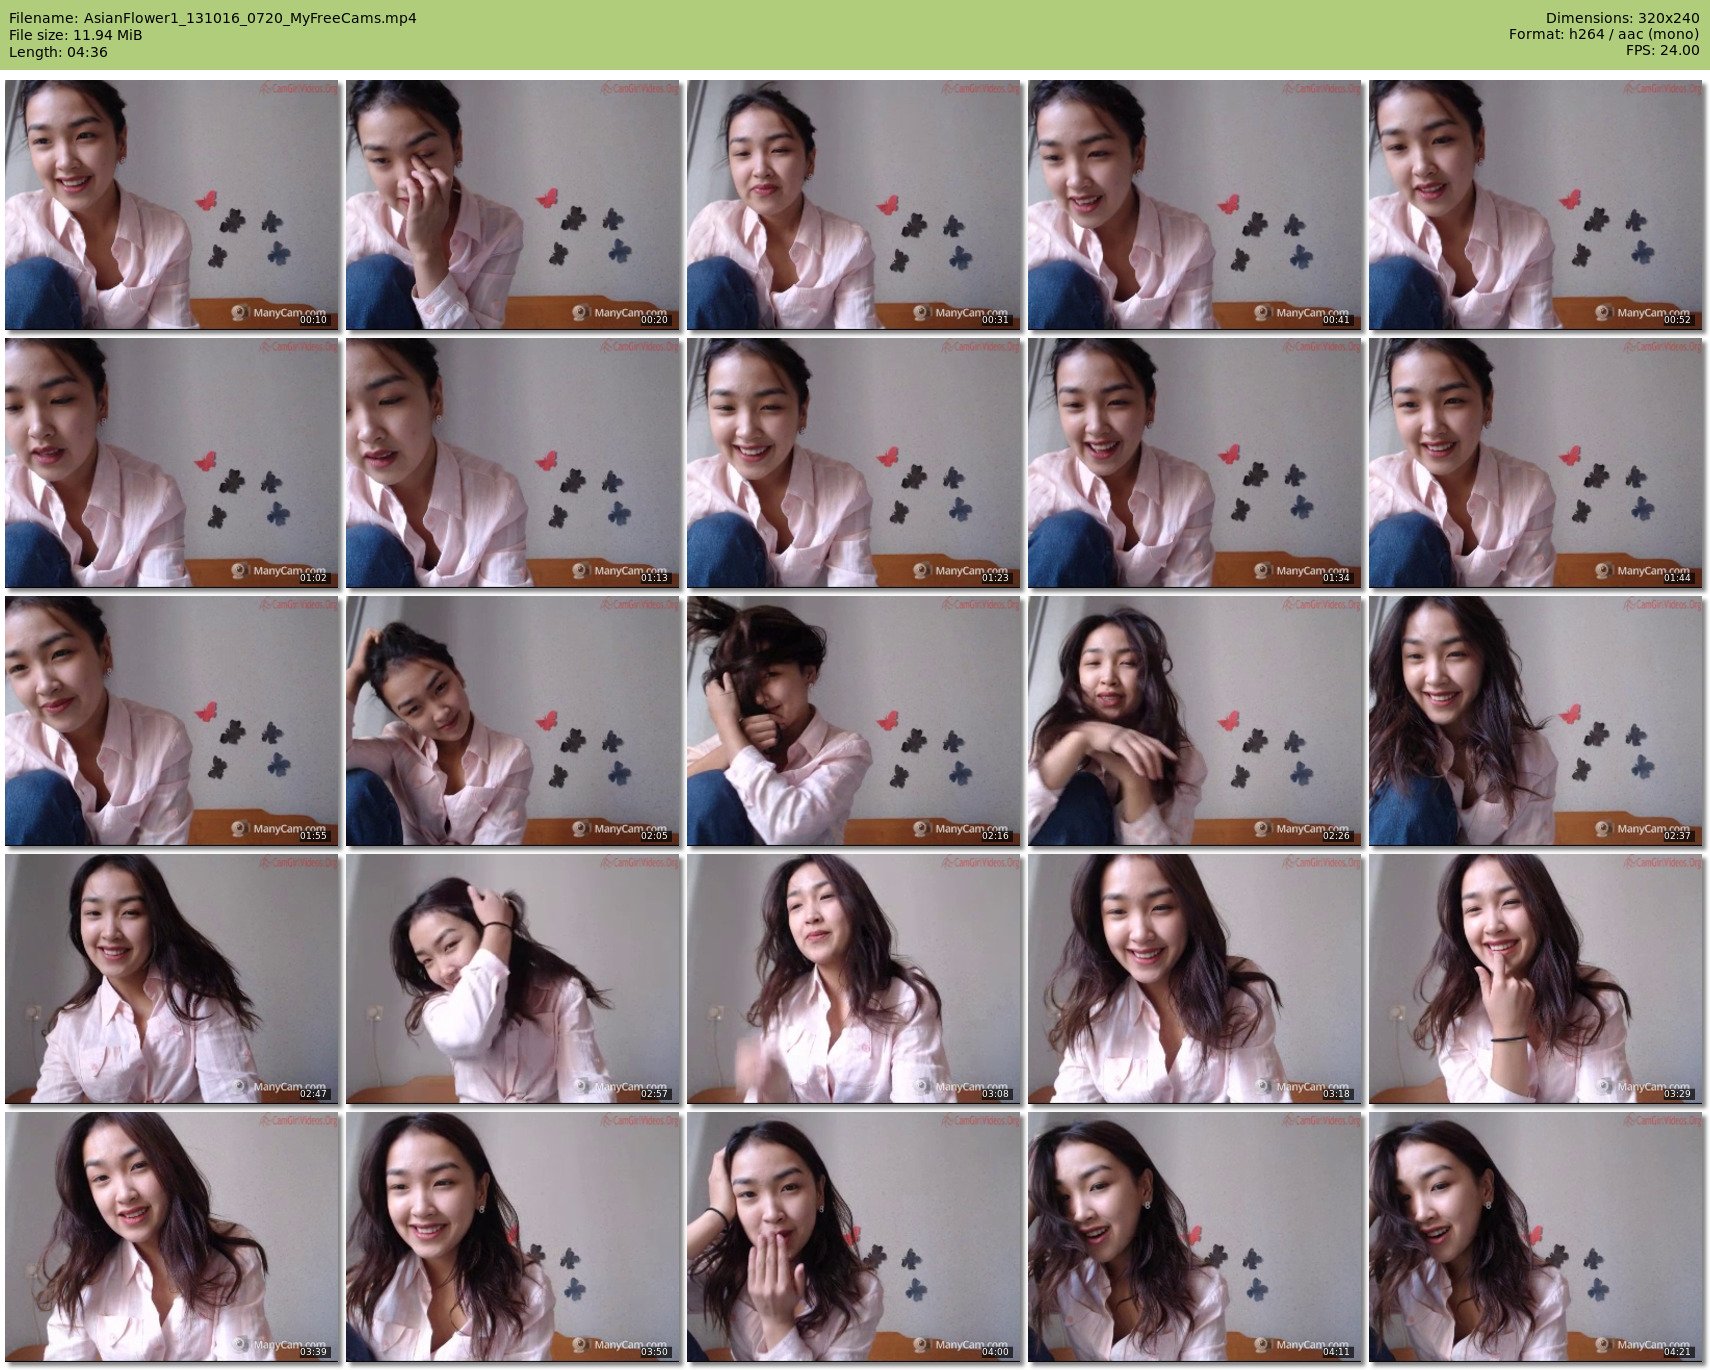This screenshot has height=1370, width=1710.
Task: Select the frame at timestamp 00:20
Action: (x=513, y=205)
